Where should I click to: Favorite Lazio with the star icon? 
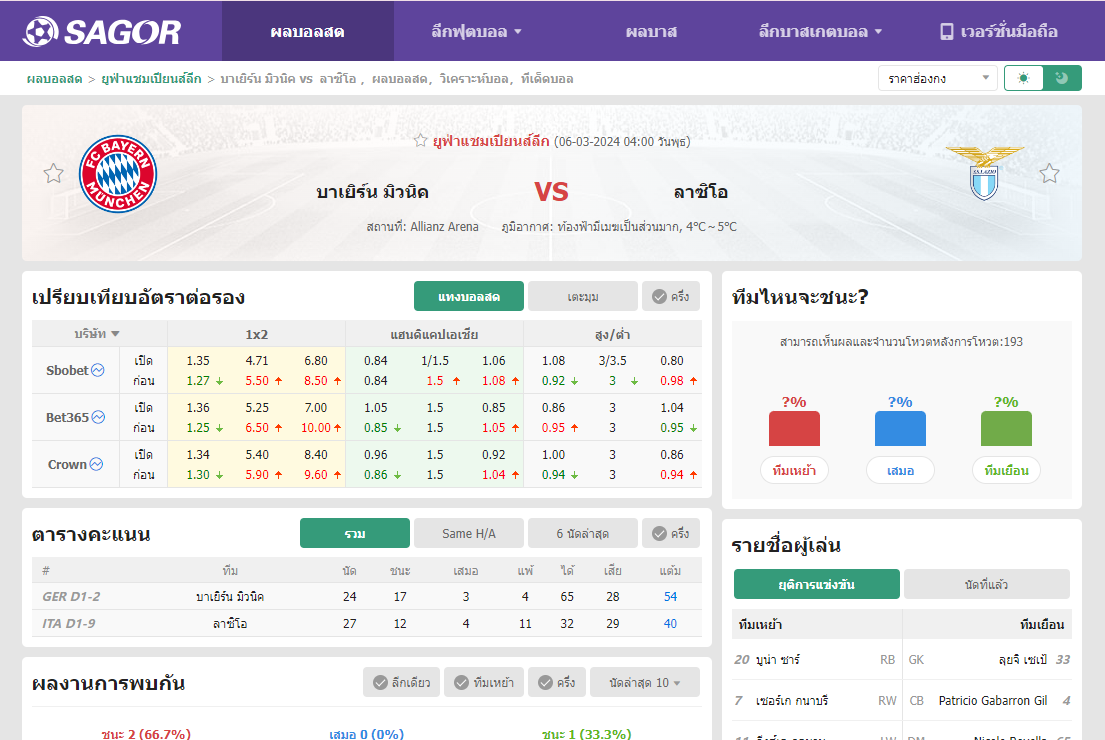point(1049,173)
